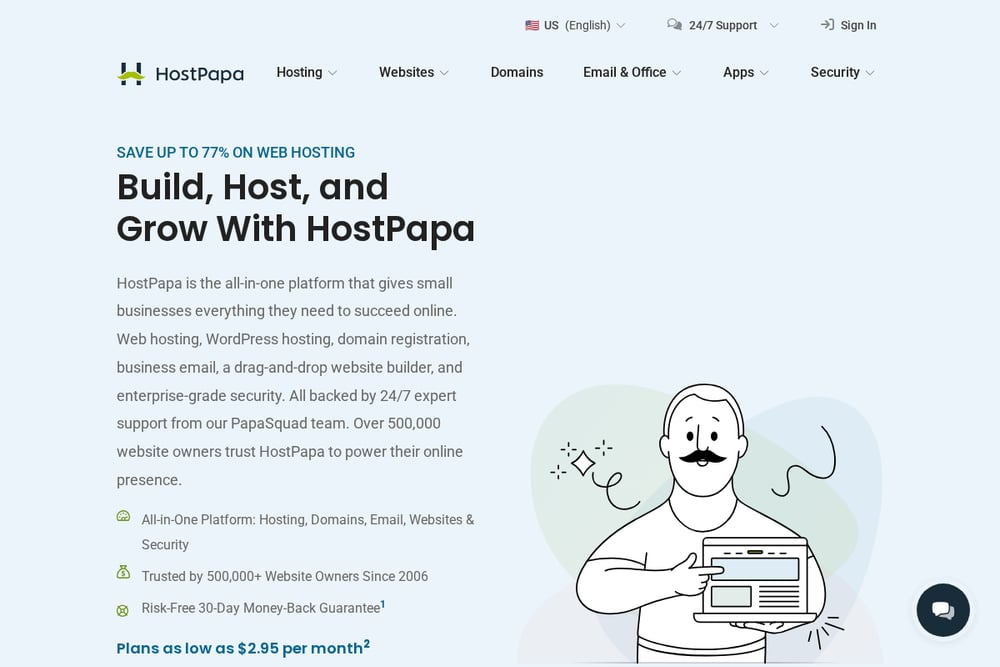Expand the 24/7 Support chevron
The height and width of the screenshot is (667, 1000).
pyautogui.click(x=774, y=26)
